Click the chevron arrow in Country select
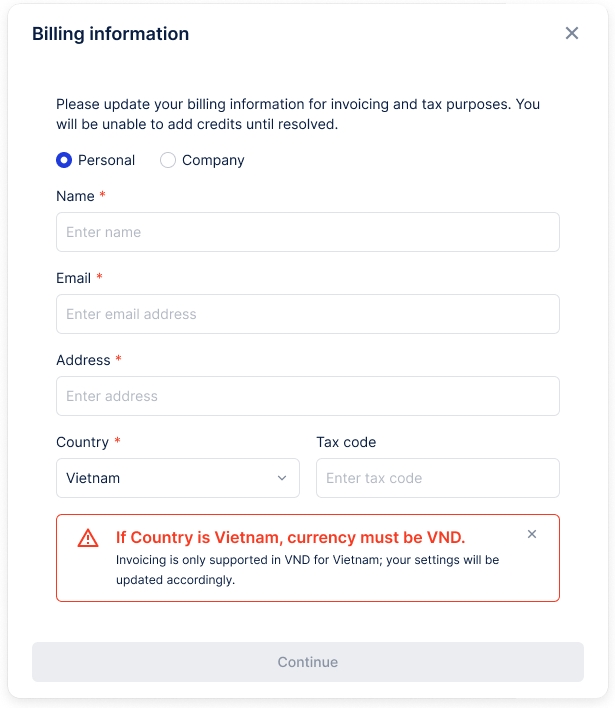615x708 pixels. point(282,478)
